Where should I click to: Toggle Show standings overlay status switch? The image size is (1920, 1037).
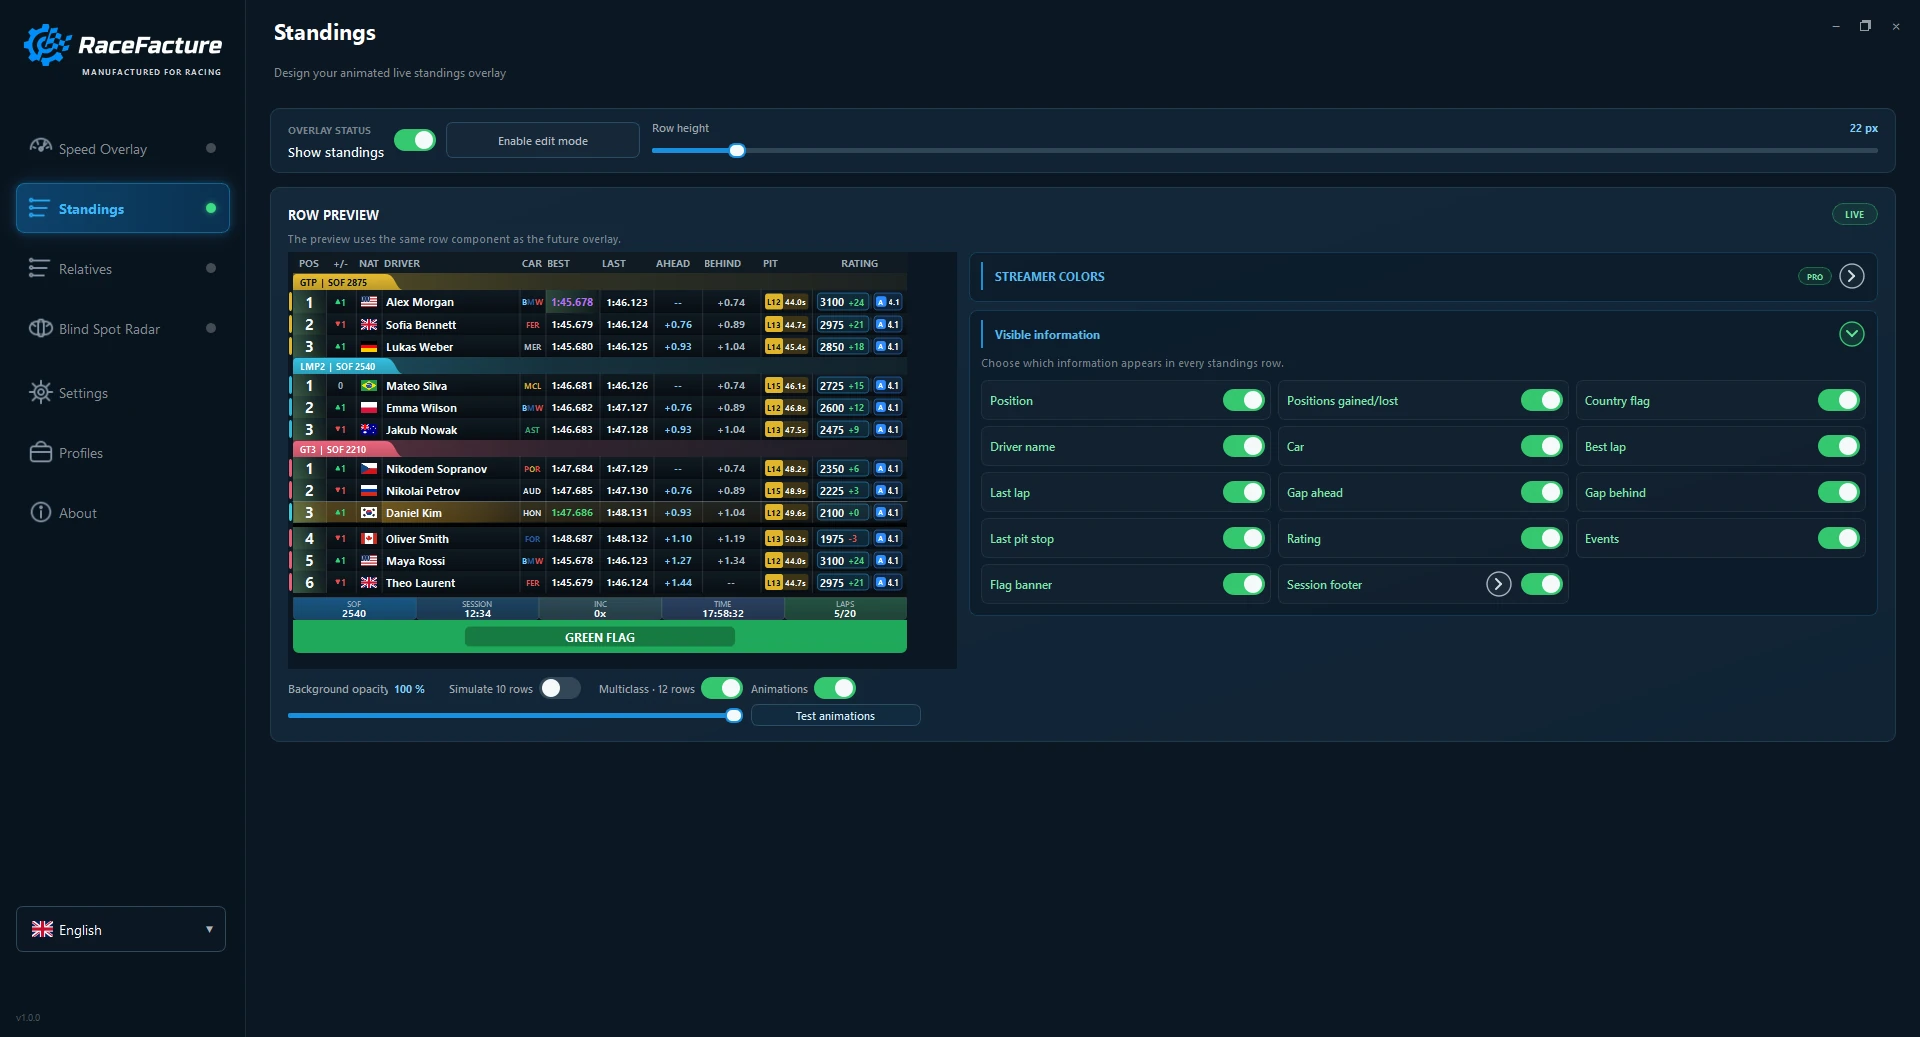pyautogui.click(x=415, y=140)
